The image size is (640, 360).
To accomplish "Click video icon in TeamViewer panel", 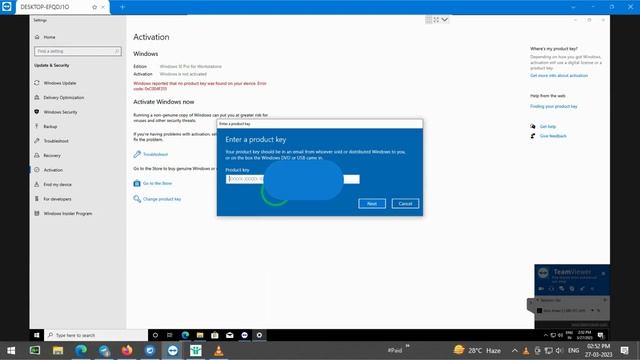I will pyautogui.click(x=541, y=289).
